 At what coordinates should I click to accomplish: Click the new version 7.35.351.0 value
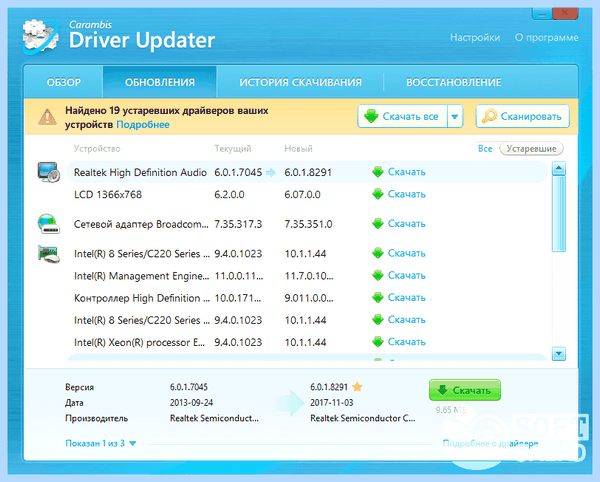(308, 224)
